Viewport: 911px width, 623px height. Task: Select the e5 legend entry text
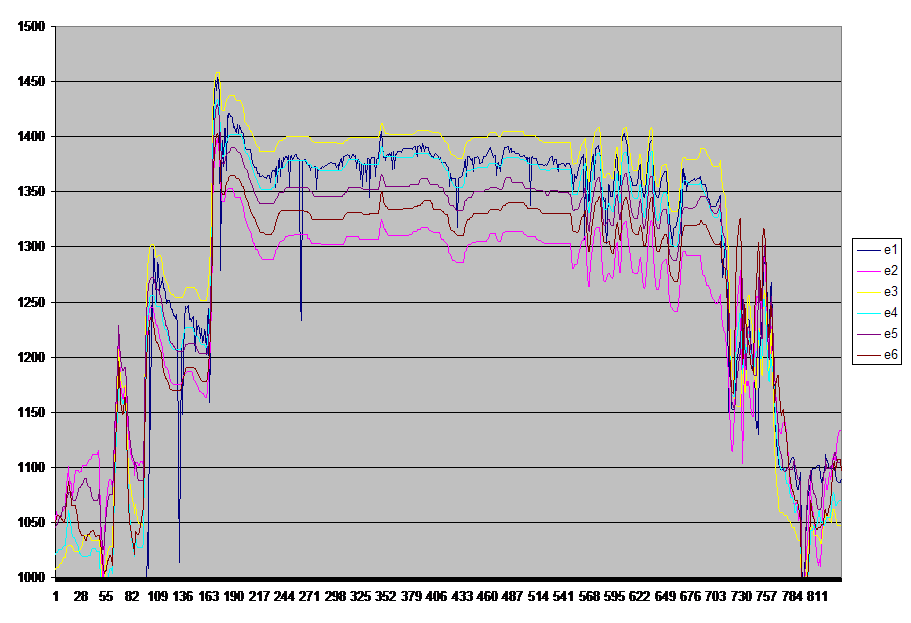pos(889,334)
